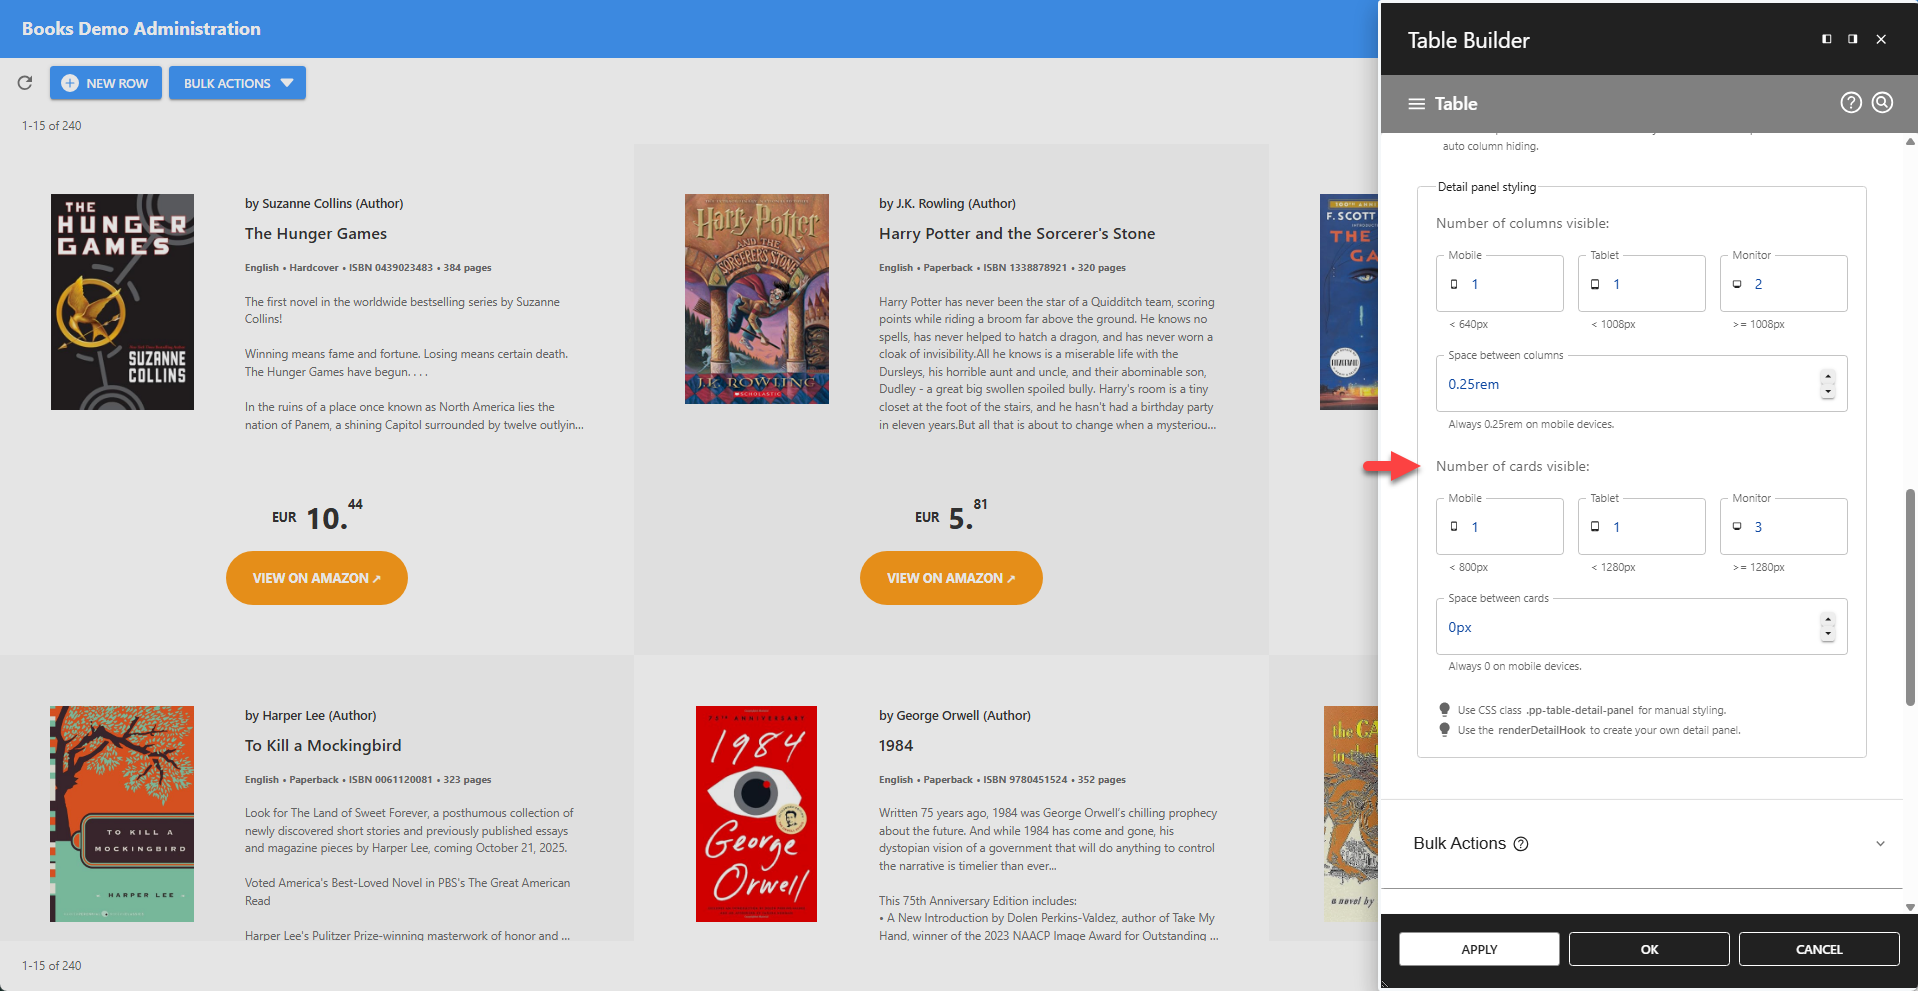Click the mobile icon in columns Mobile field
This screenshot has width=1918, height=991.
tap(1454, 284)
